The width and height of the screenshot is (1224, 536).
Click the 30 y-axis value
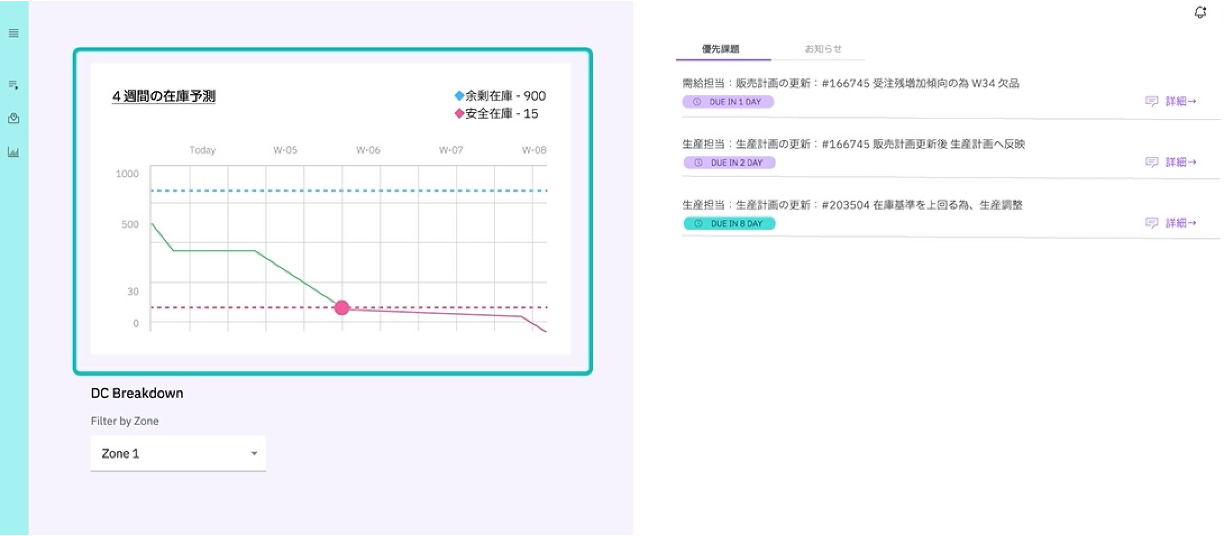(133, 291)
